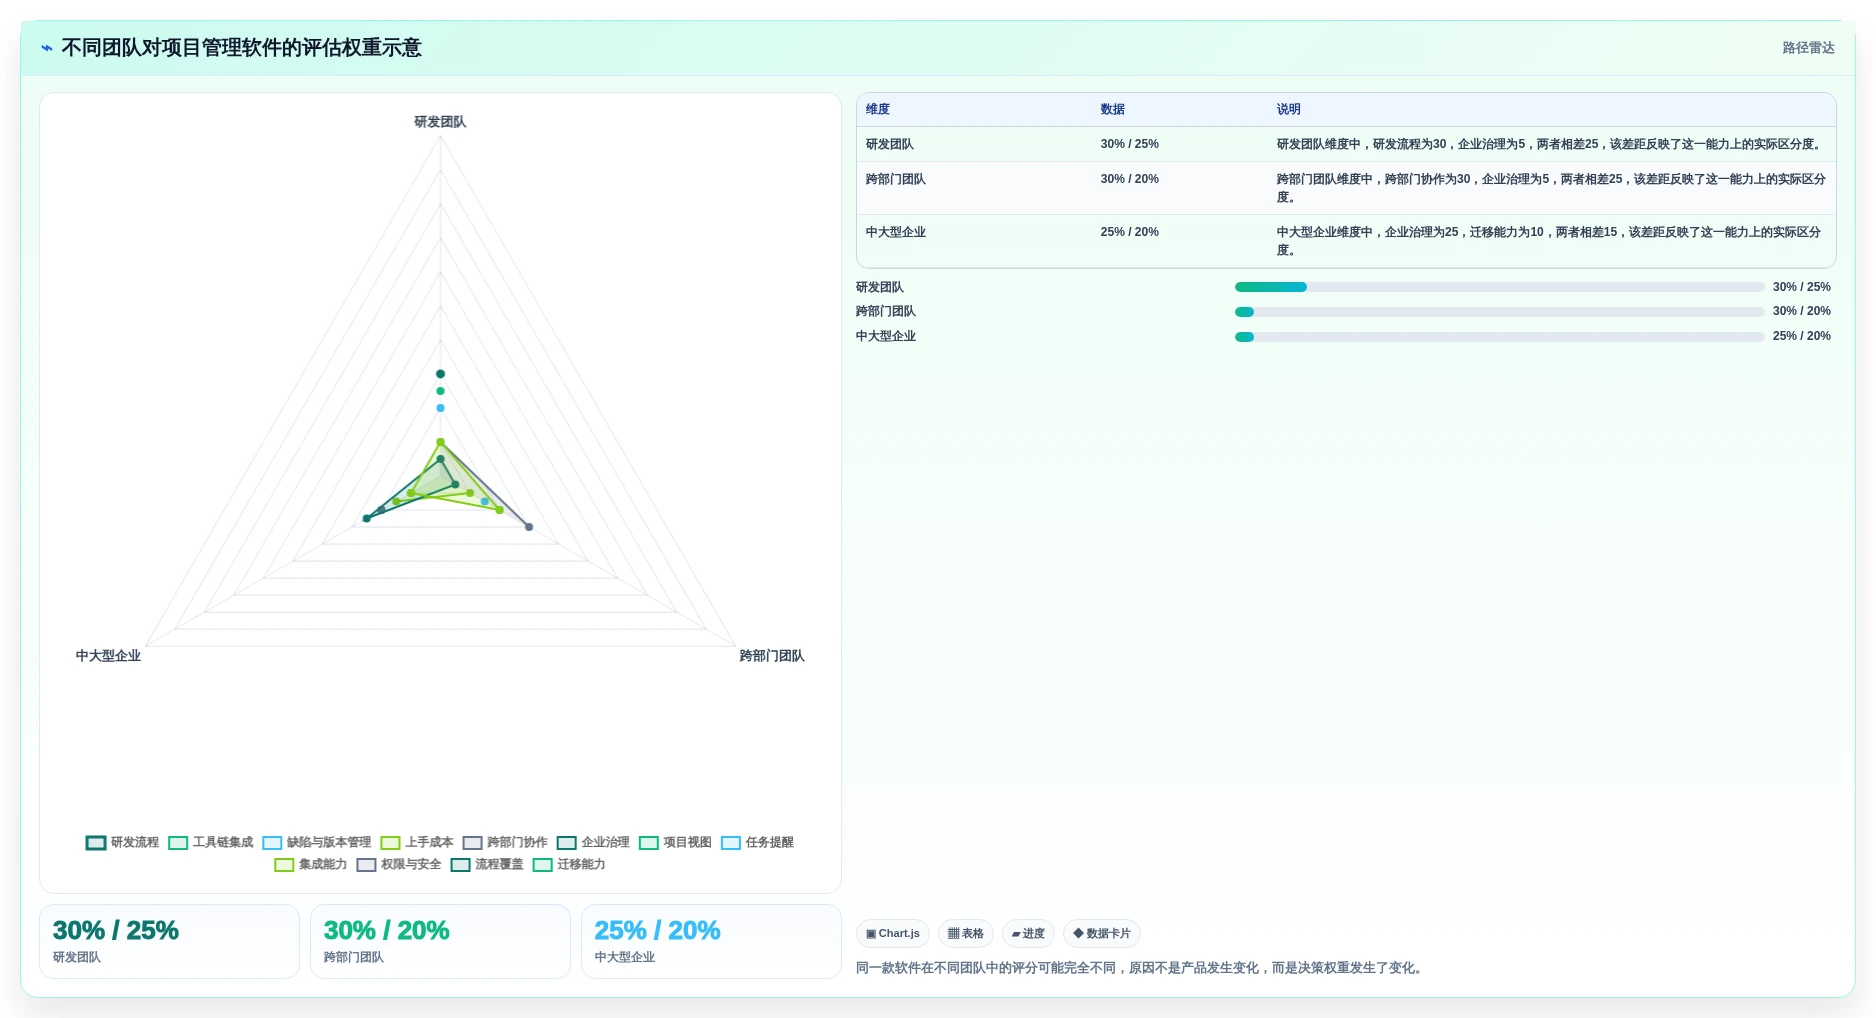Toggle 项目视图 legend item
The width and height of the screenshot is (1876, 1018).
click(x=675, y=842)
